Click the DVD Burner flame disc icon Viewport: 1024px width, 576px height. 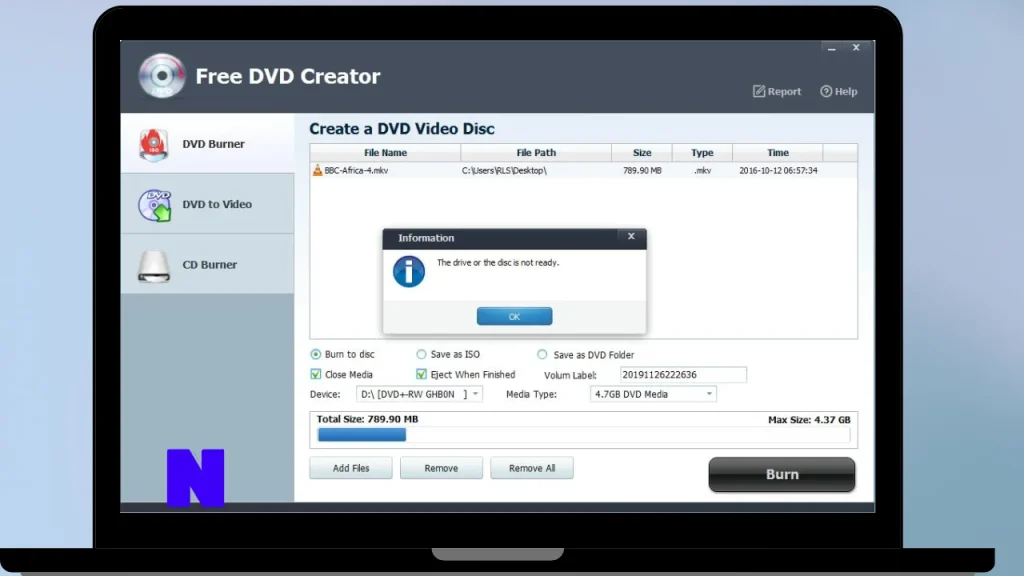[x=153, y=144]
